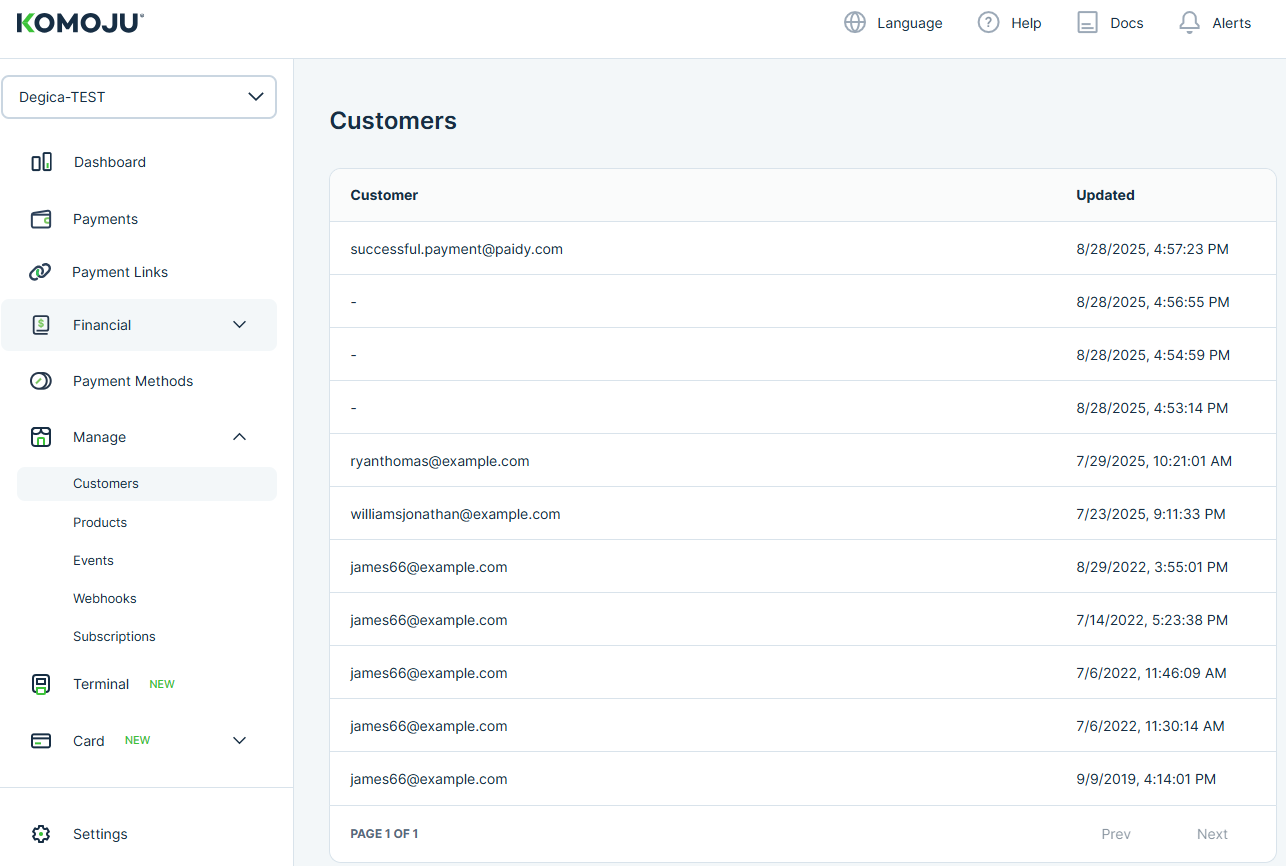Open the dash row updated 4:53:14 PM

pos(803,408)
